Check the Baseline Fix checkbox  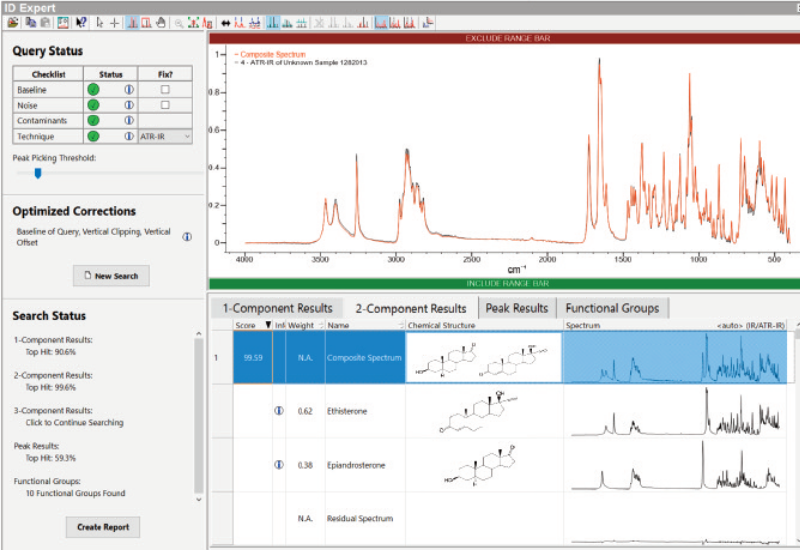pos(165,90)
